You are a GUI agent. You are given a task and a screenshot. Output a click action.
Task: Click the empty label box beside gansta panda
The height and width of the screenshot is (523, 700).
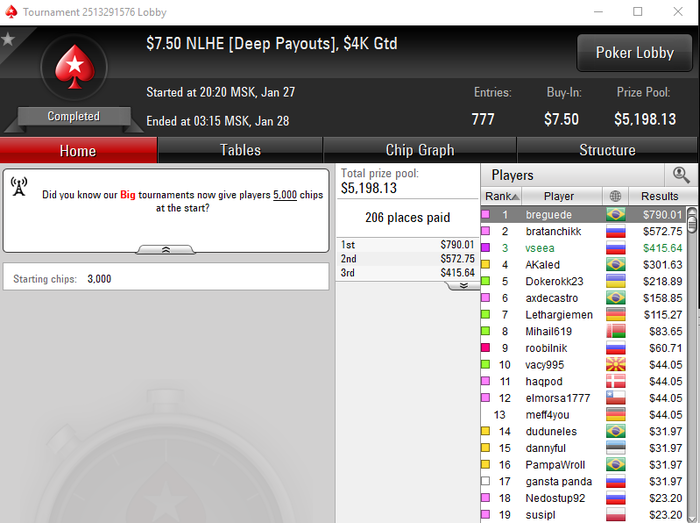tap(485, 481)
